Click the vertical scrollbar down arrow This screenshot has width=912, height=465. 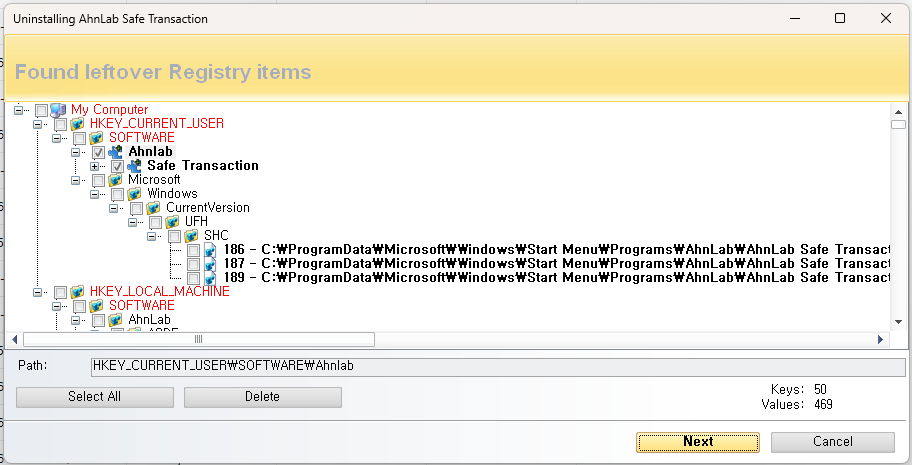[898, 322]
